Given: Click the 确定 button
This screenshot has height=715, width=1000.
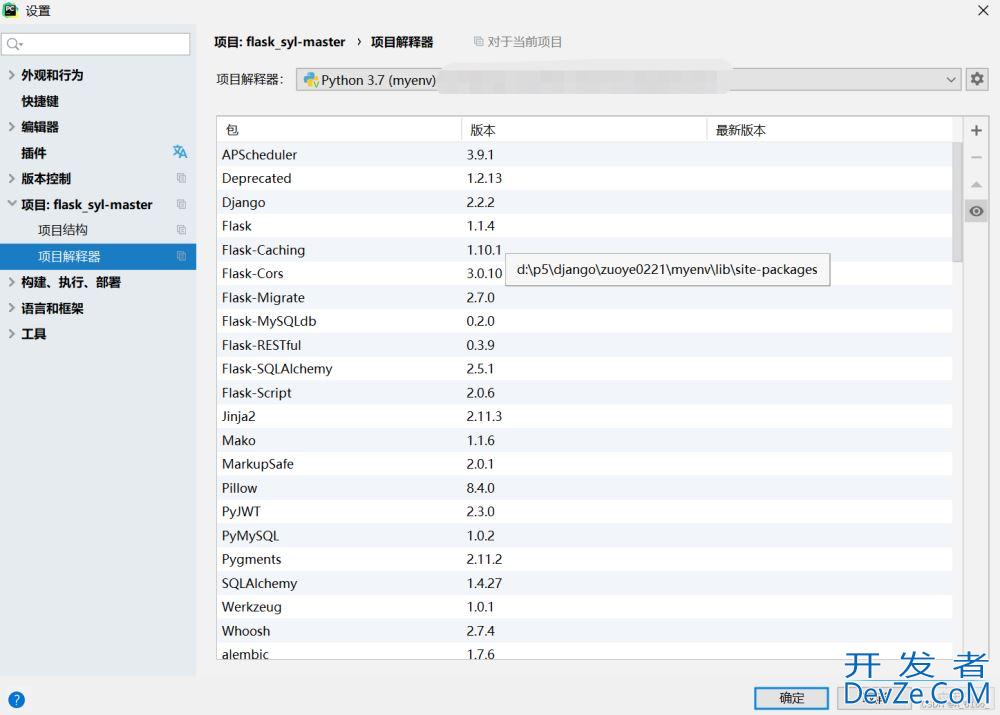Looking at the screenshot, I should point(791,698).
